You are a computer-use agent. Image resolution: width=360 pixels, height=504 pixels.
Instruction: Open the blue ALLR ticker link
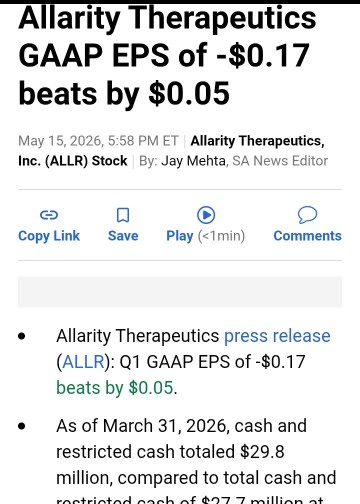point(83,362)
